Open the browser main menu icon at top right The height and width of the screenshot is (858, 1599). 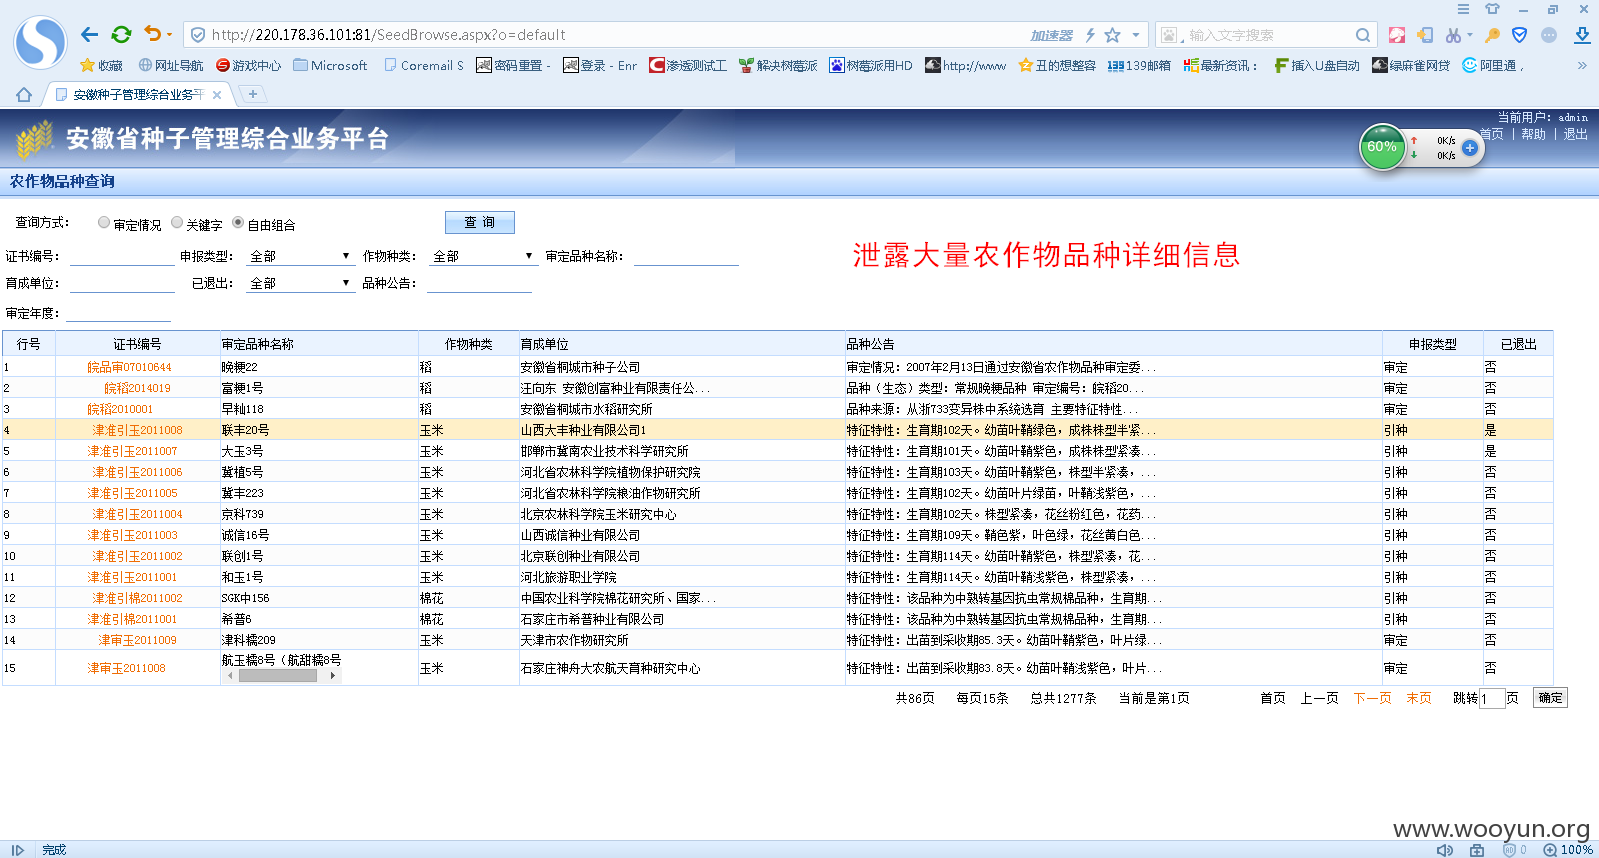[1463, 9]
